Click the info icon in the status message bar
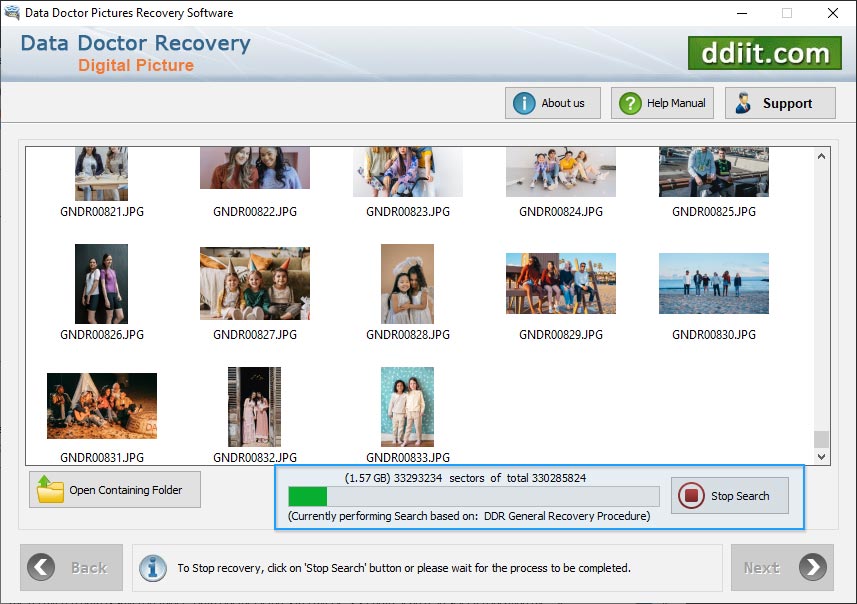Screen dimensions: 857x604 [x=152, y=568]
